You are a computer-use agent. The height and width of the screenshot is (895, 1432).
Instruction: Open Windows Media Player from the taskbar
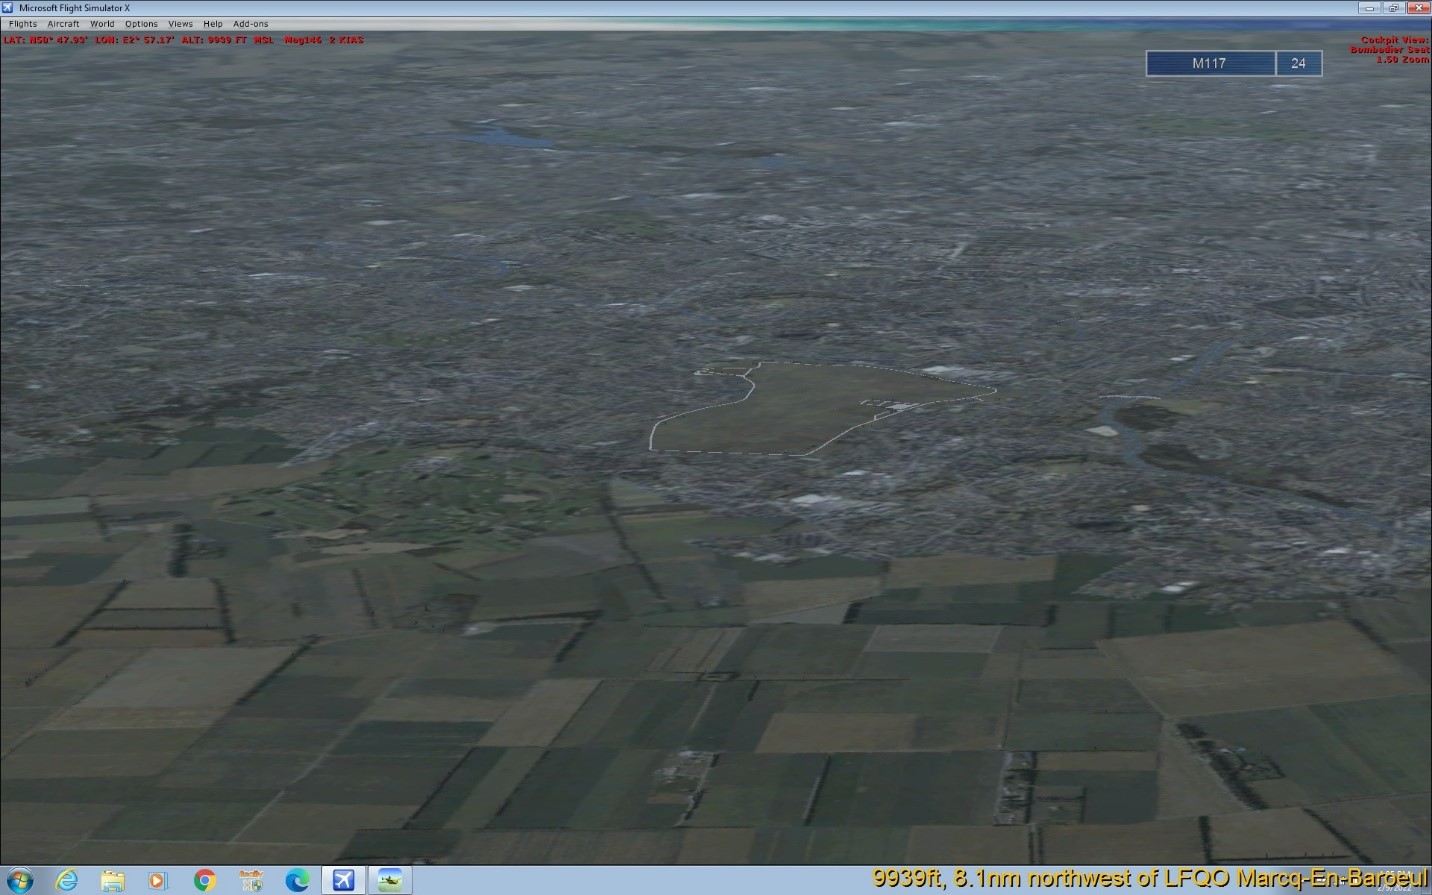pos(157,880)
